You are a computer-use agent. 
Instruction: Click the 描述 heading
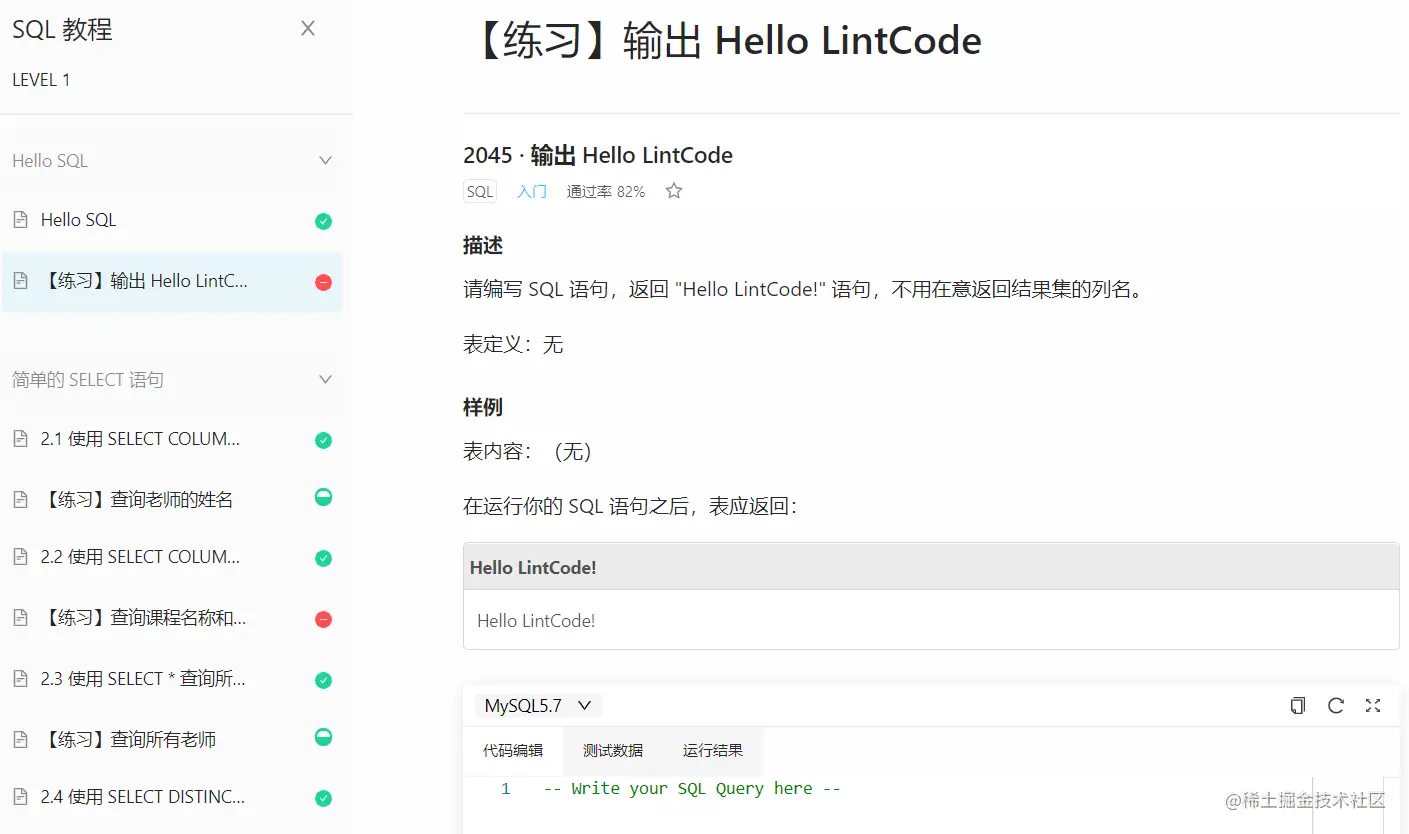coord(483,245)
